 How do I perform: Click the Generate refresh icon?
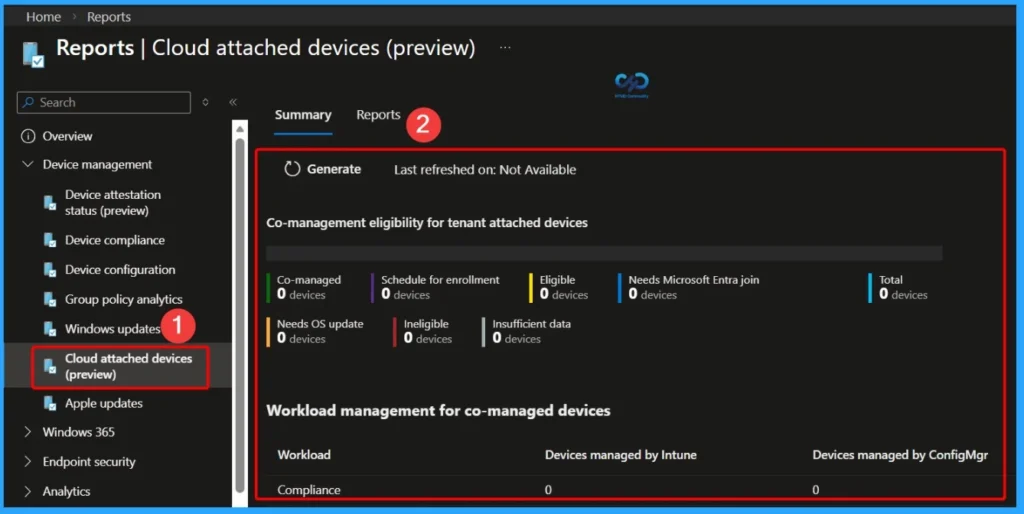(x=292, y=169)
